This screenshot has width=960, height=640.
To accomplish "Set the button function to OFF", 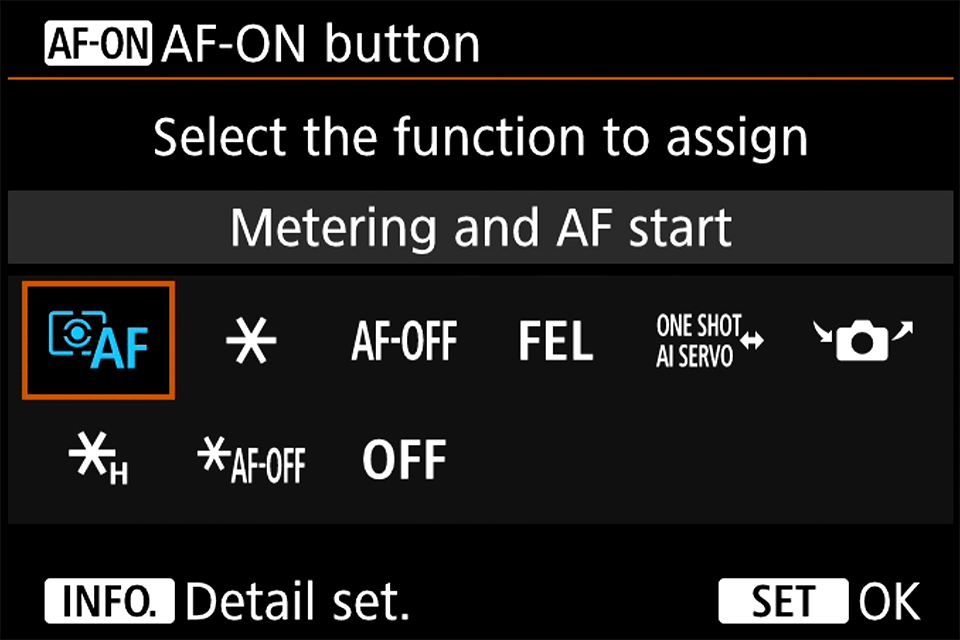I will 404,460.
